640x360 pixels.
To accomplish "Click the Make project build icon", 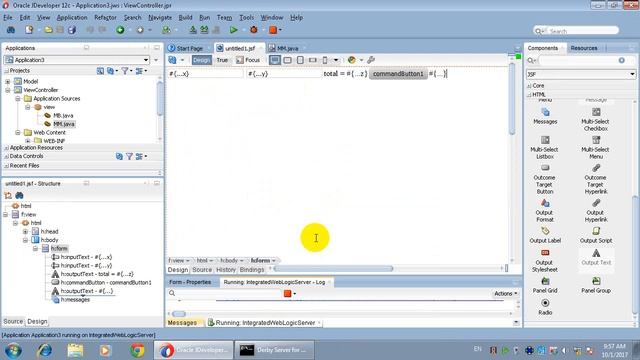I will (x=193, y=30).
